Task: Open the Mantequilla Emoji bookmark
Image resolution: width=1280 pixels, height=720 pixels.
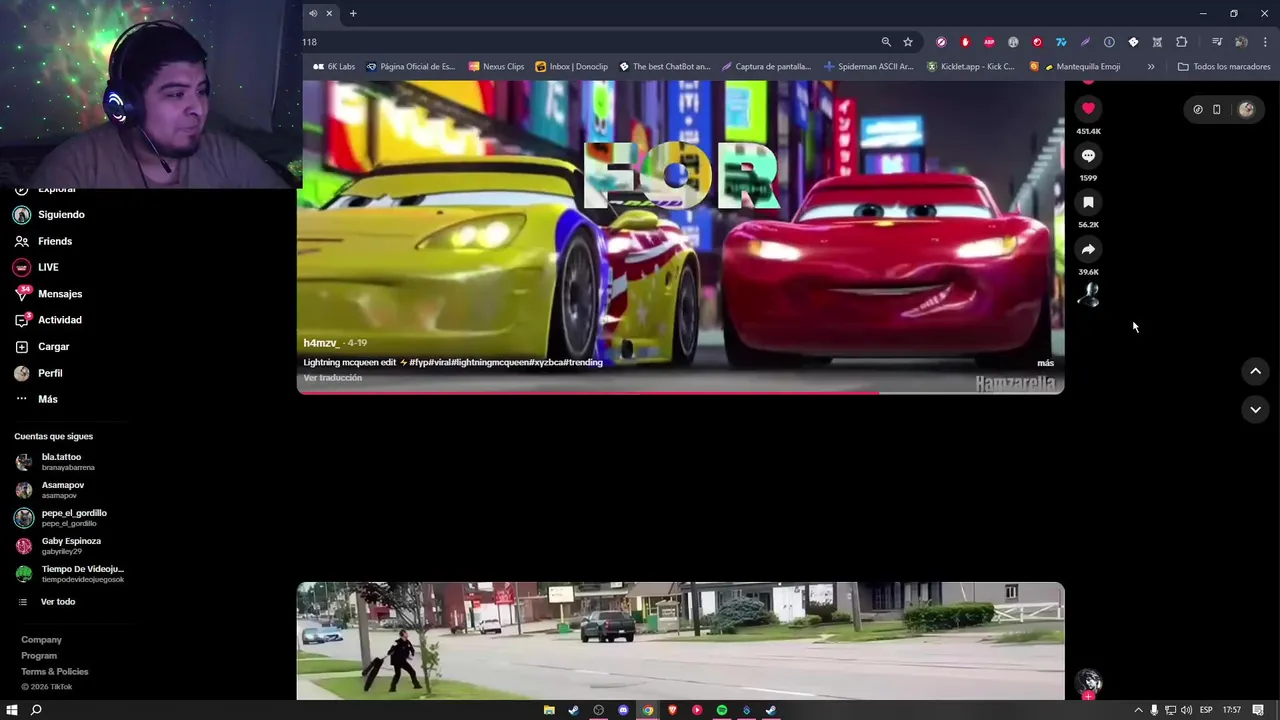Action: click(x=1075, y=67)
